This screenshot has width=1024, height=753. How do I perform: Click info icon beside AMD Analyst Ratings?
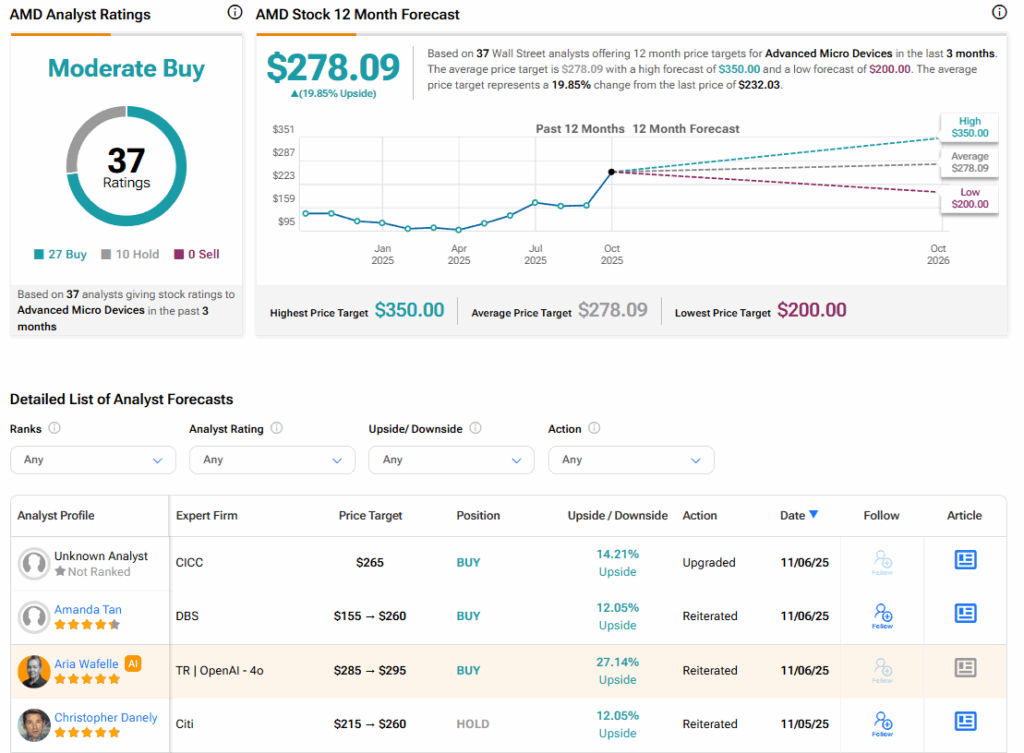(234, 13)
